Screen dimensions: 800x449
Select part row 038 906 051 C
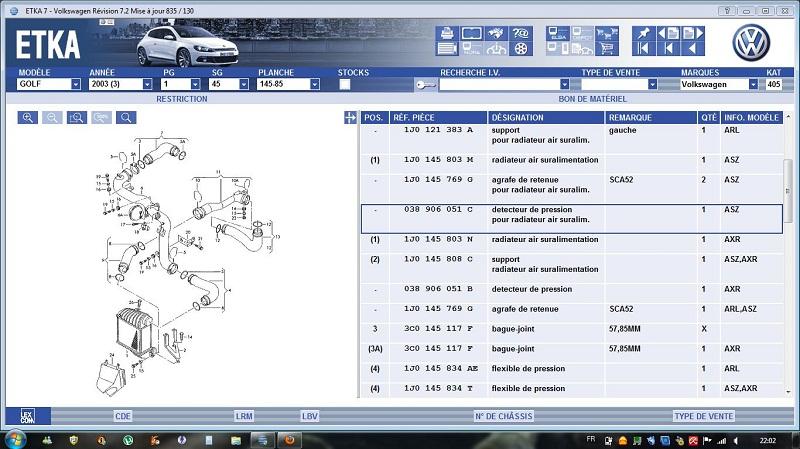pos(571,219)
